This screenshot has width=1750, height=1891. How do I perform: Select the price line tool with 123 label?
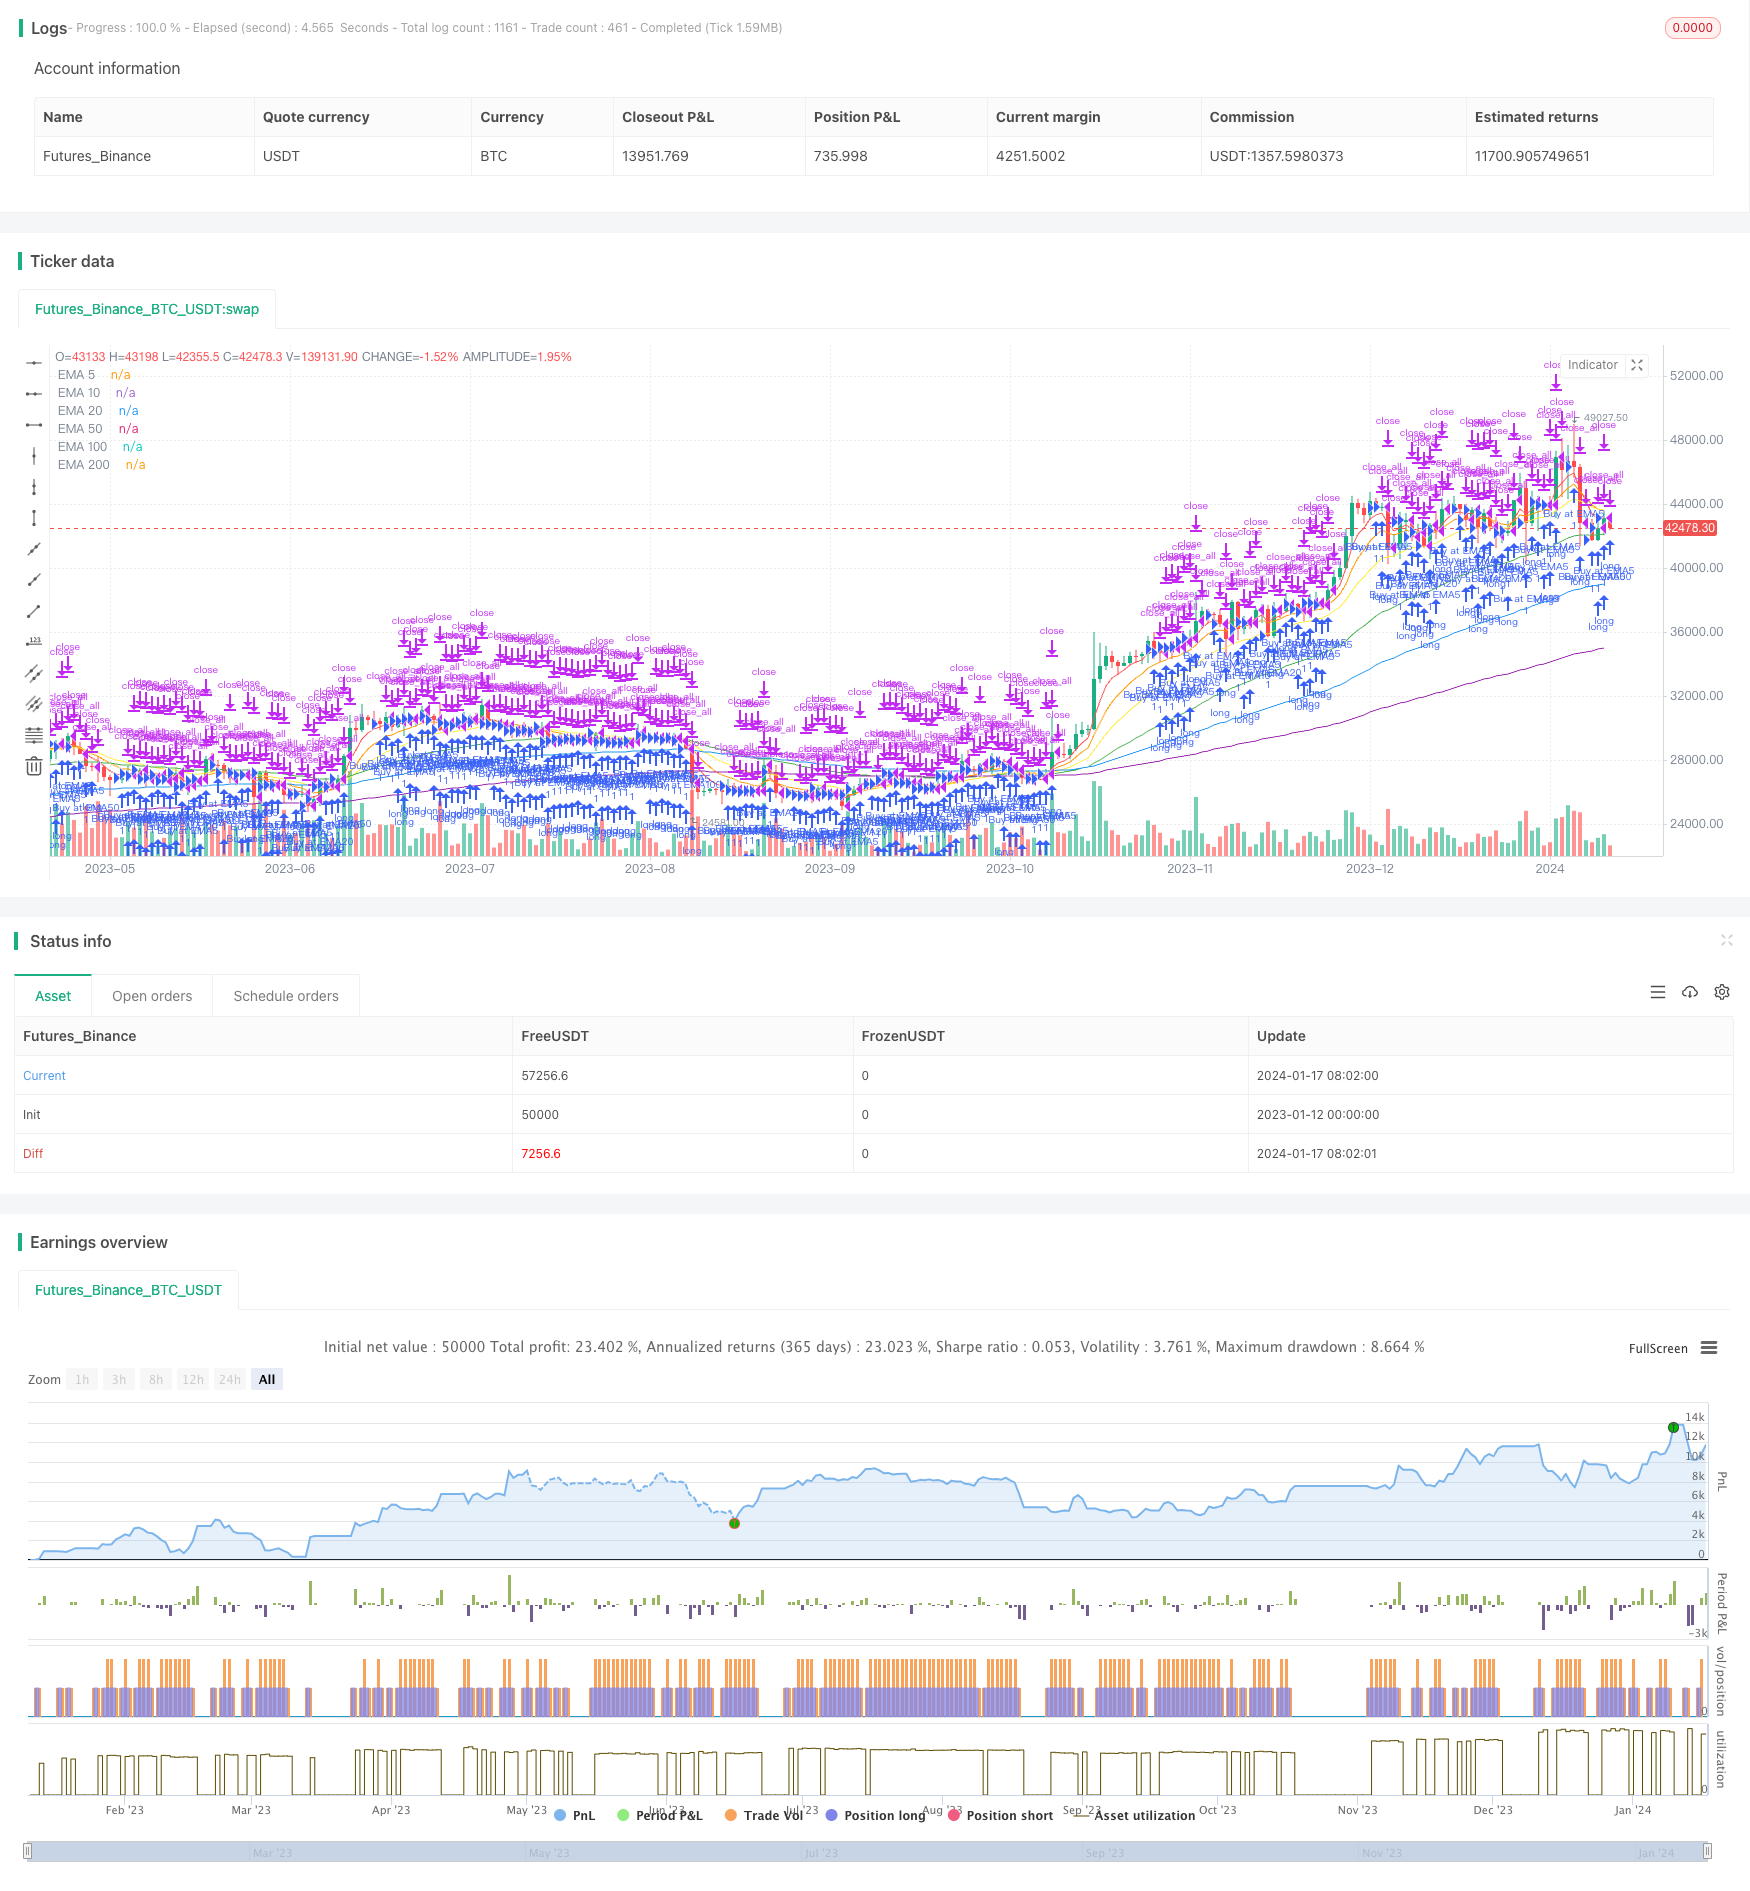34,642
